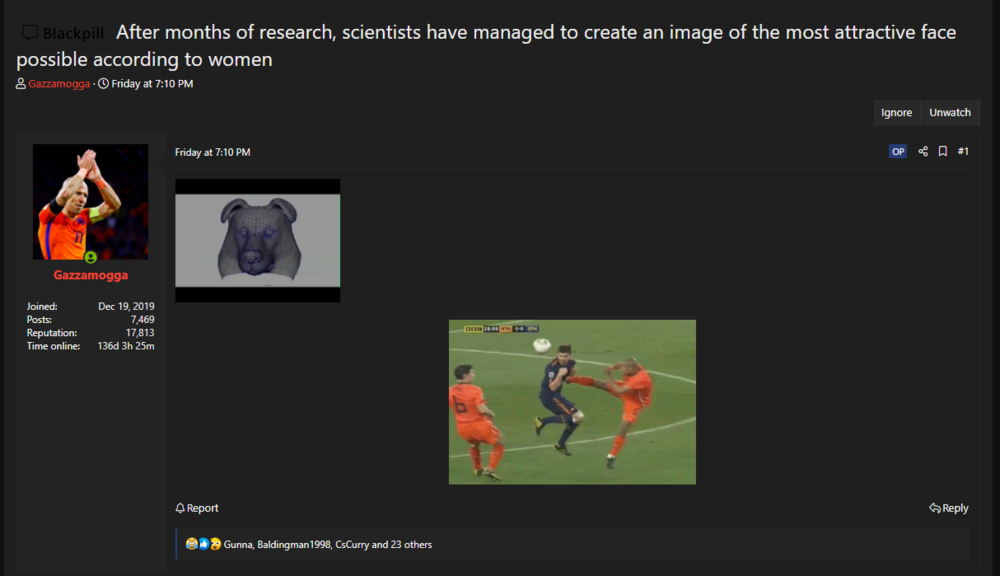Bookmark the post using the bookmark icon
This screenshot has height=576, width=1000.
(942, 152)
